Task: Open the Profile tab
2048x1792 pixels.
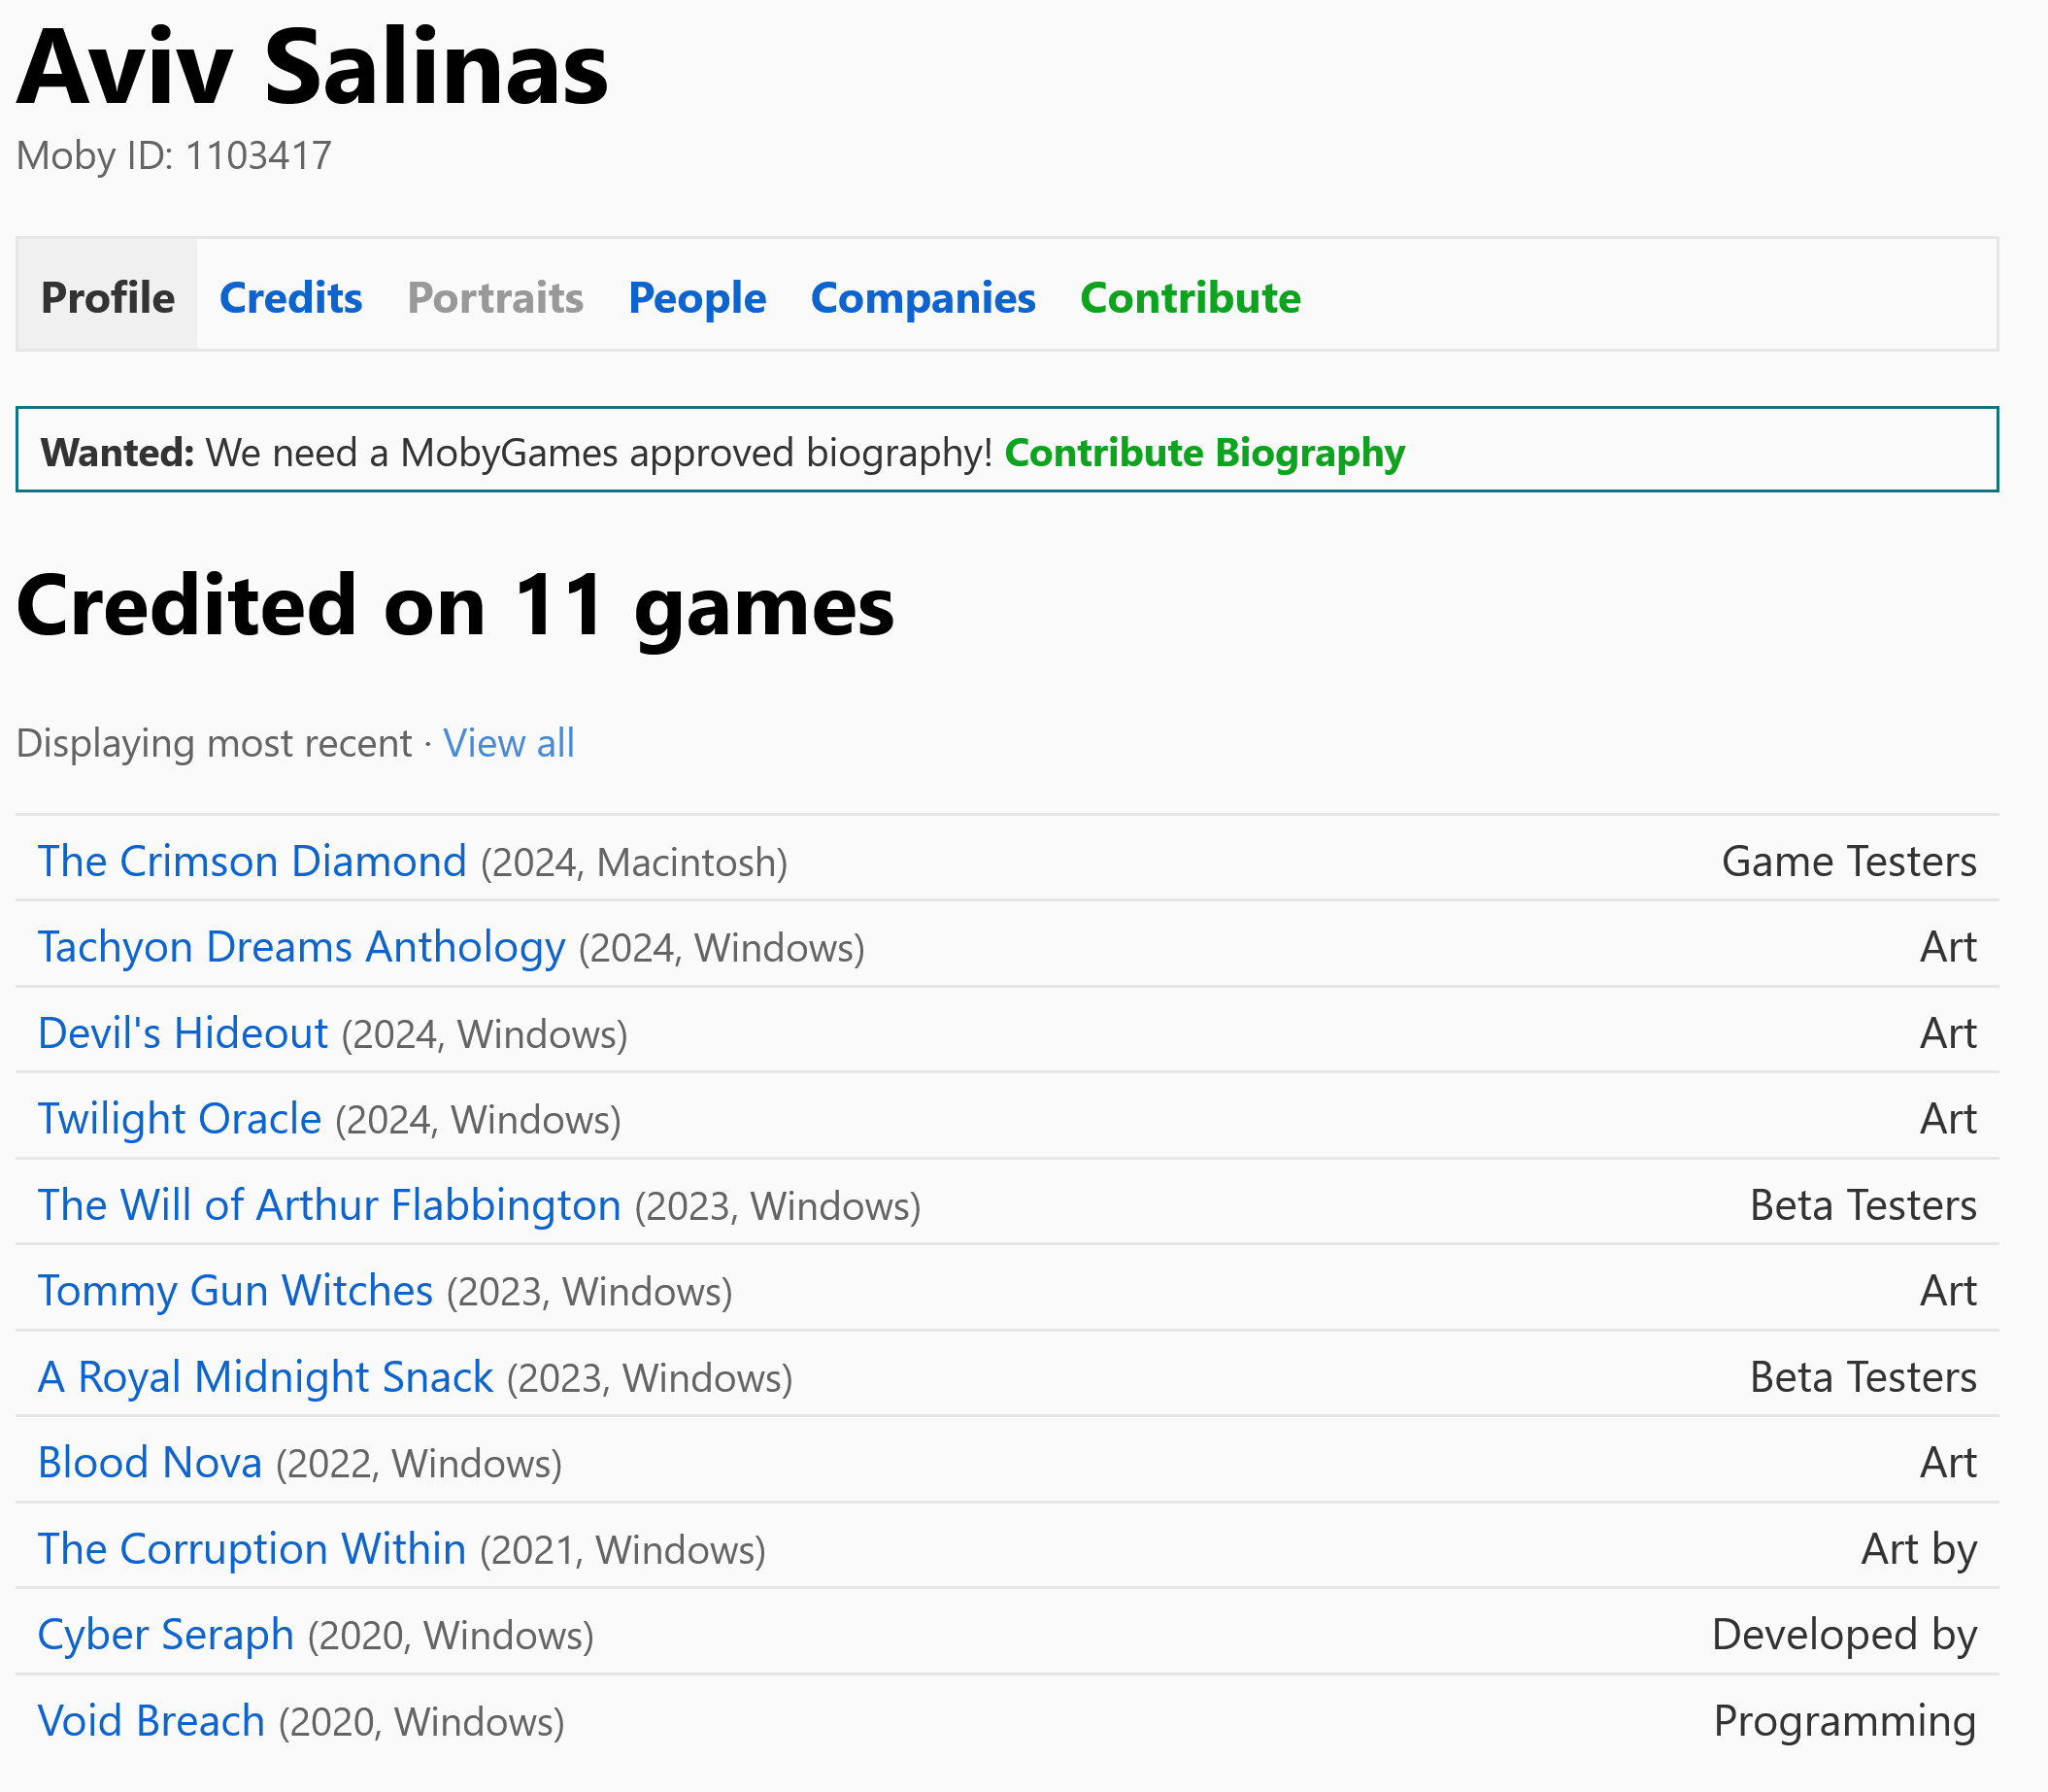Action: (107, 297)
